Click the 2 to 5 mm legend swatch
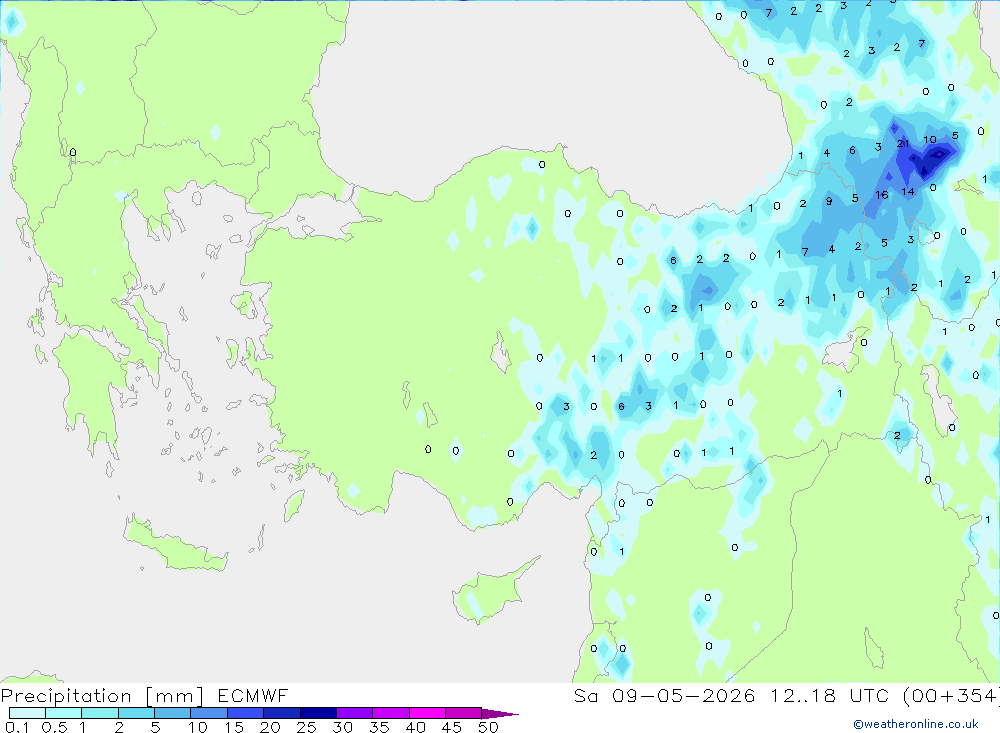Viewport: 1000px width, 733px height. click(x=136, y=713)
